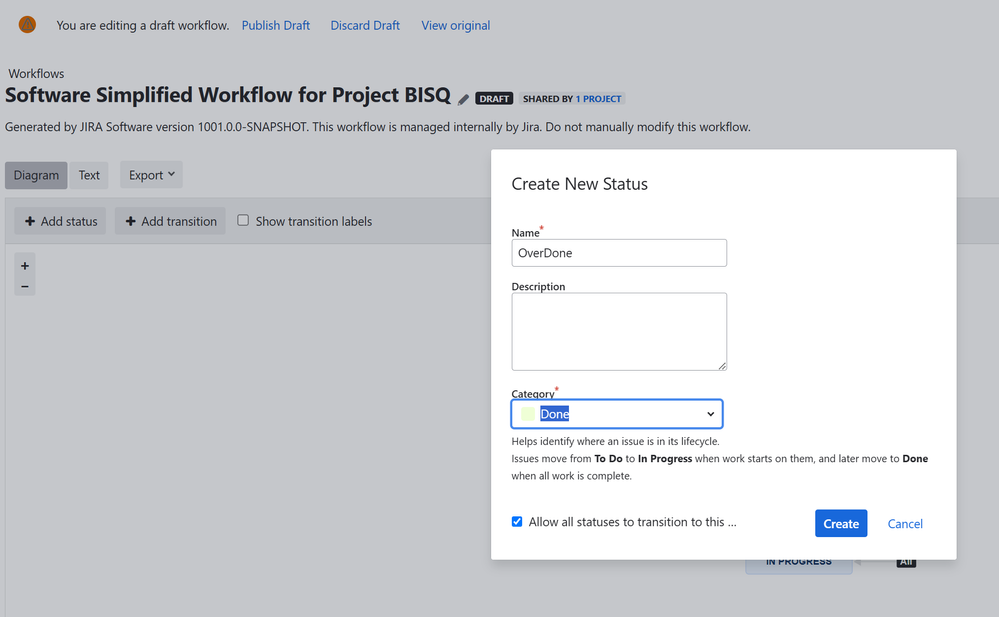Click the Description resize handle
The image size is (999, 617).
pos(722,366)
